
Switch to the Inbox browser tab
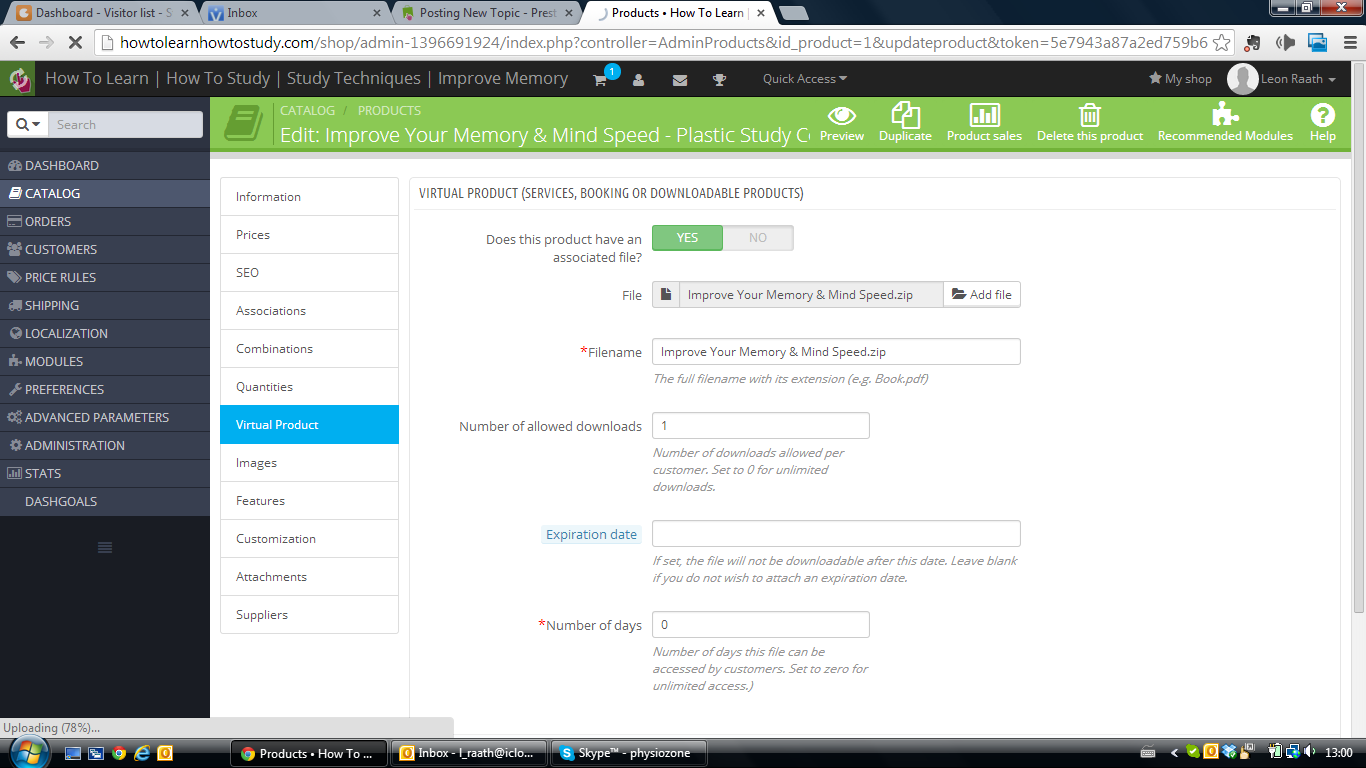pos(295,13)
